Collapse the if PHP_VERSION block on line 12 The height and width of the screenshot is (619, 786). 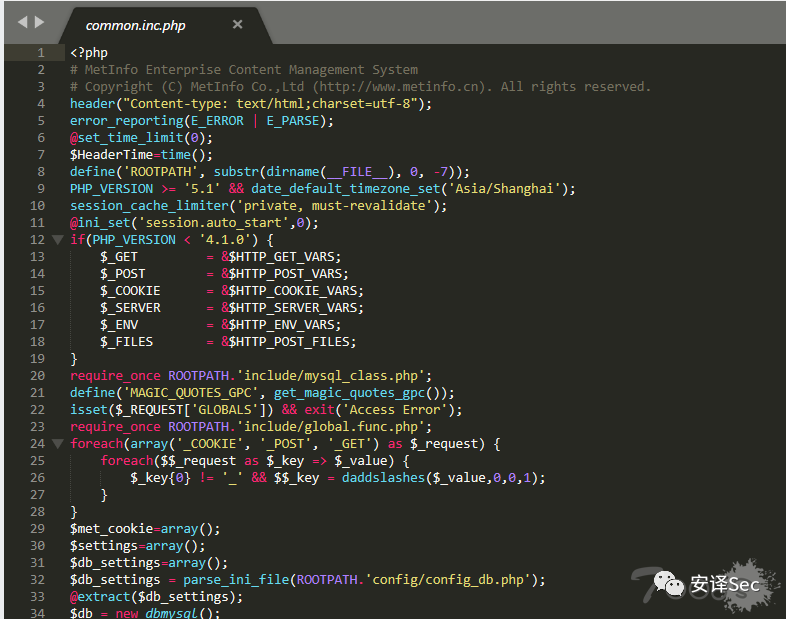pos(57,240)
